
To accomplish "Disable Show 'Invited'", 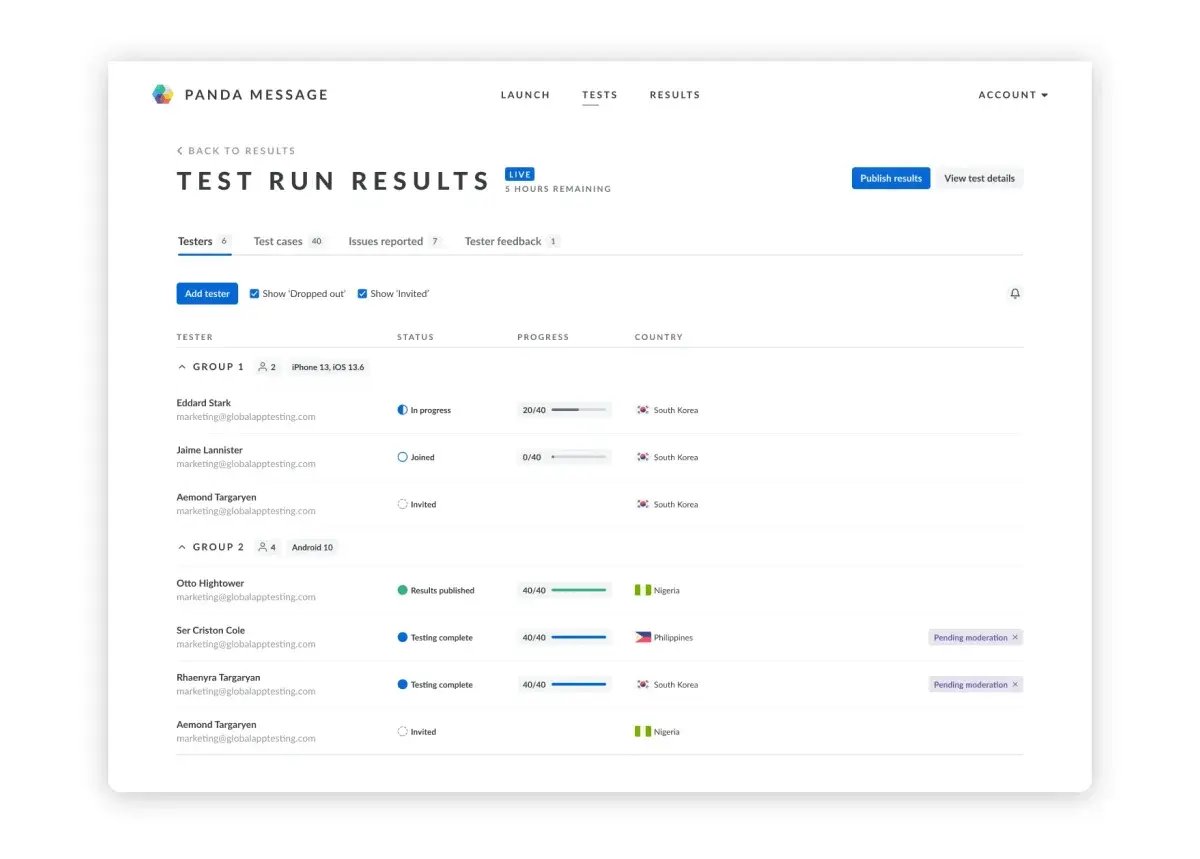I will tap(362, 293).
